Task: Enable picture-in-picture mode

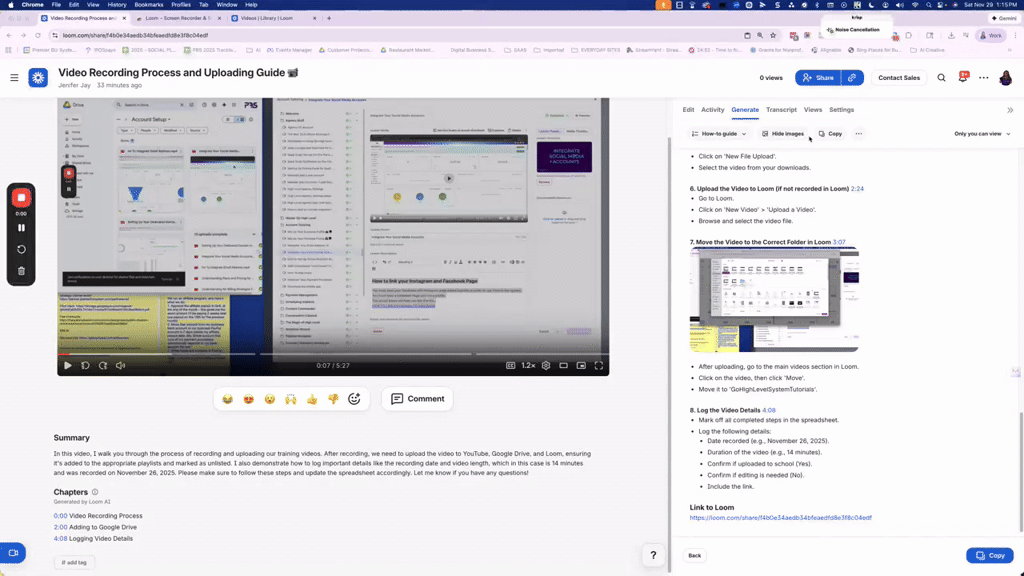Action: tap(581, 366)
